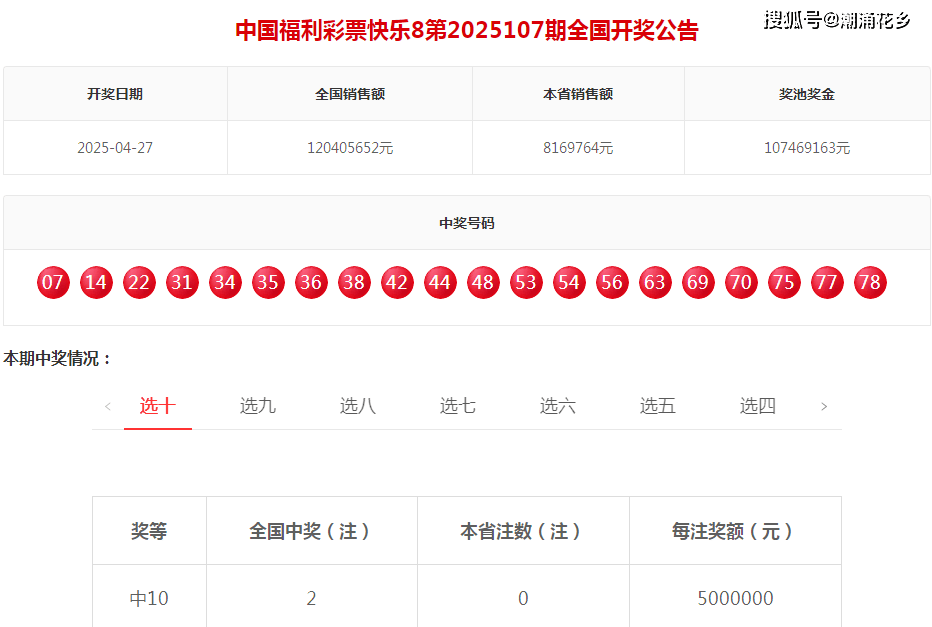Click the 中10 prize tier cell
This screenshot has width=932, height=627.
[149, 598]
